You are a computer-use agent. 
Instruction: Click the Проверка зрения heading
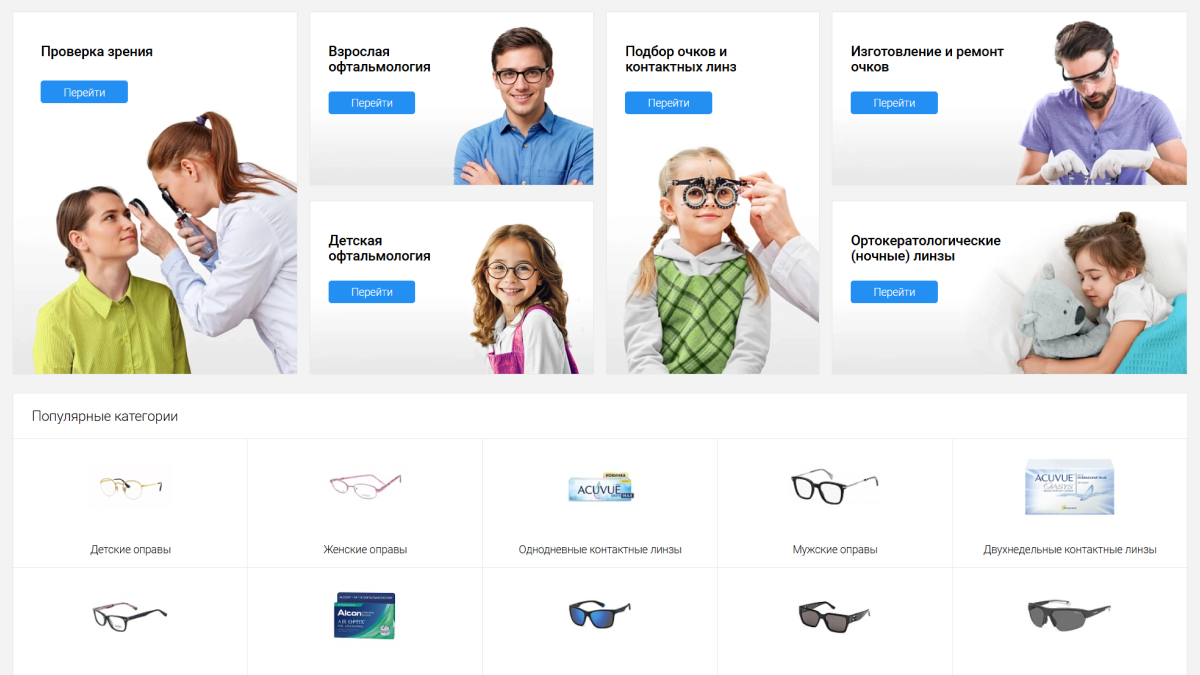[97, 51]
